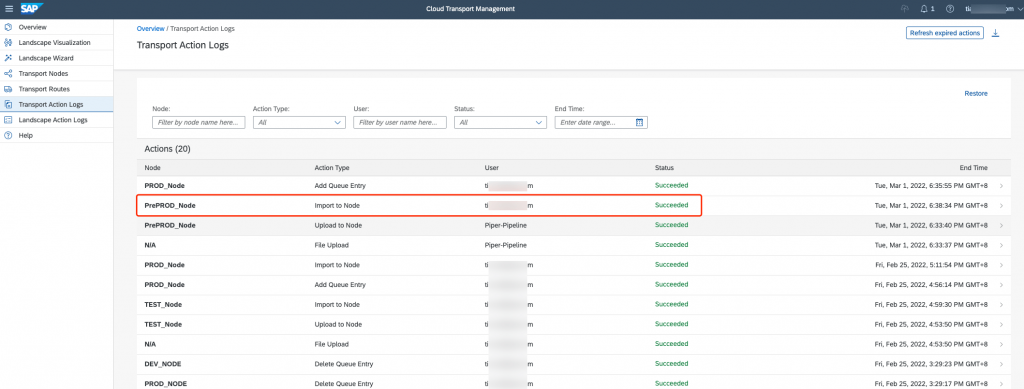Open the user account menu arrow

(1019, 9)
